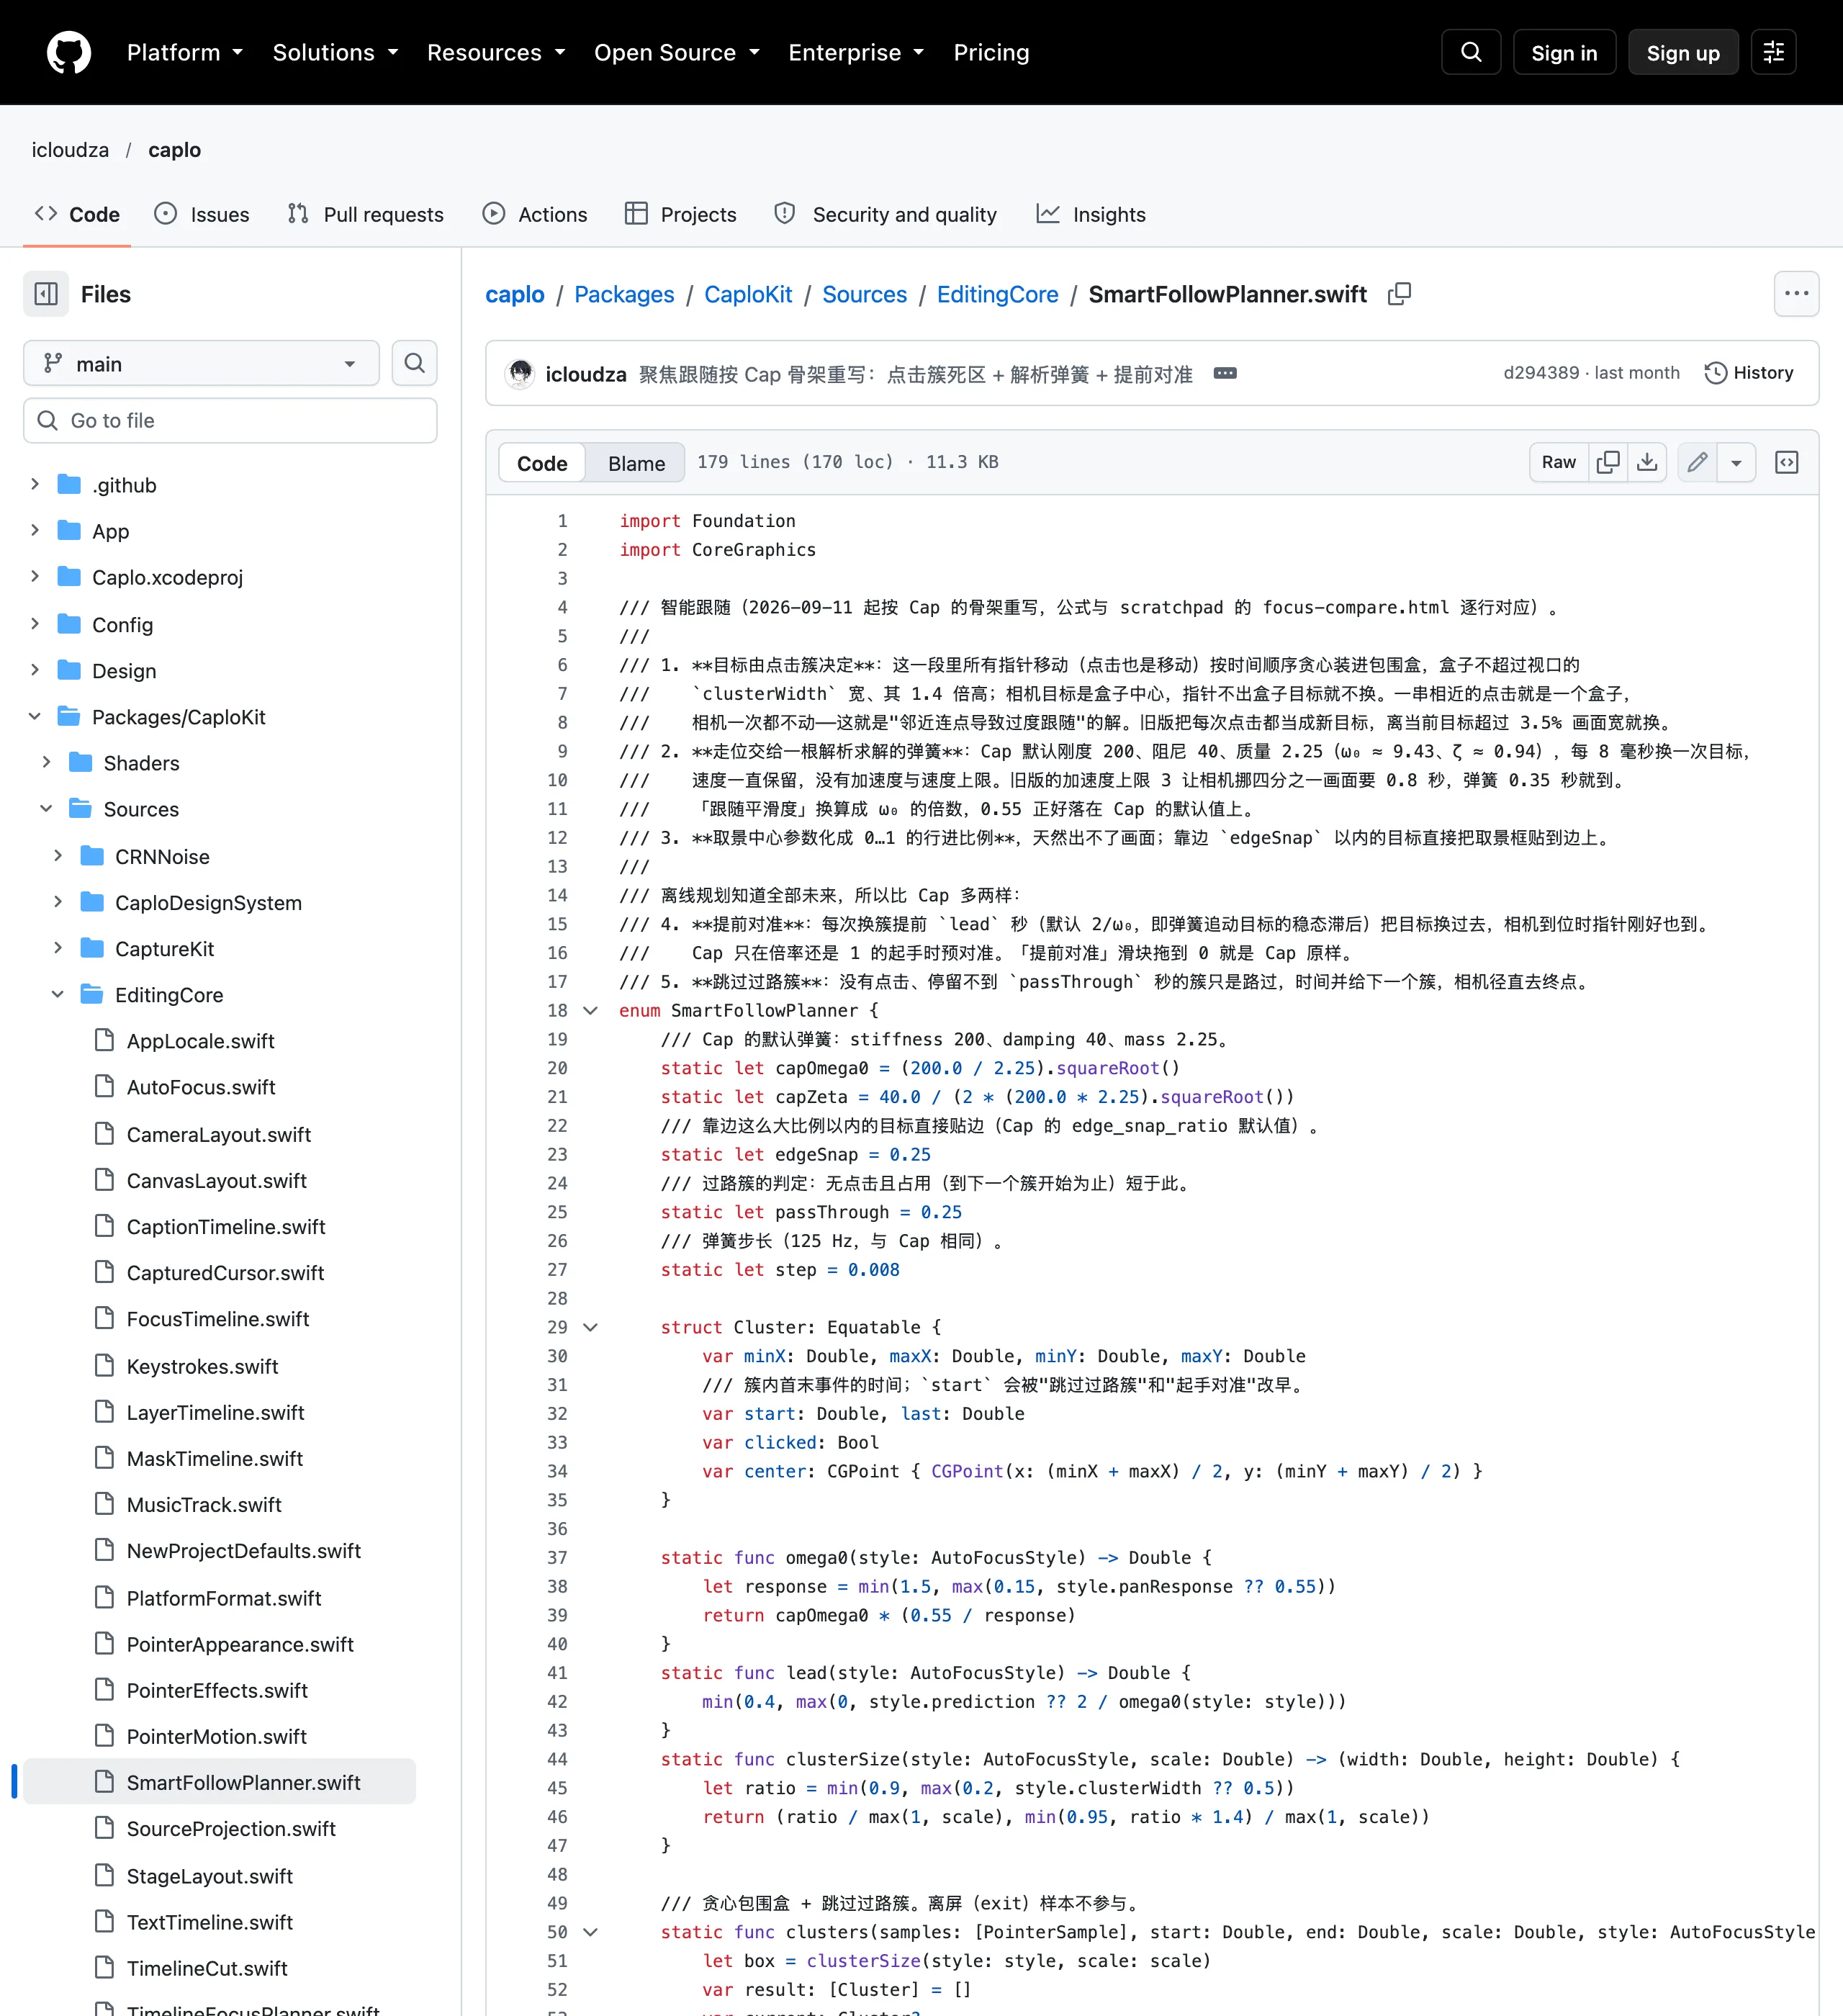Image resolution: width=1843 pixels, height=2016 pixels.
Task: Open the more file actions menu
Action: (1796, 294)
